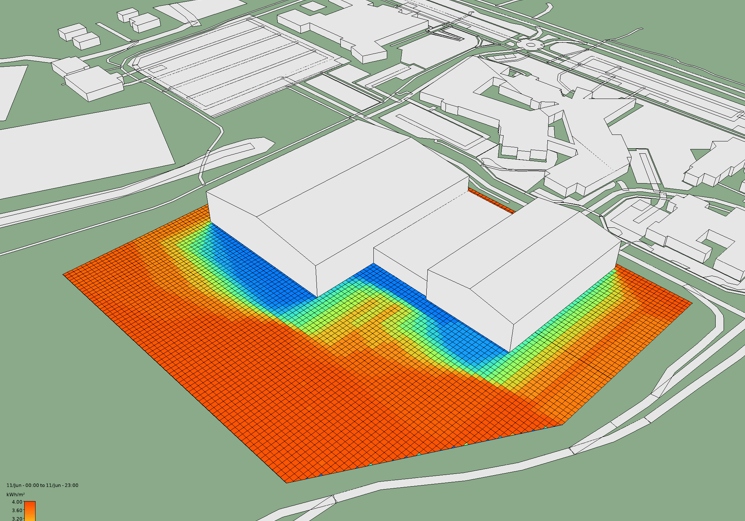This screenshot has height=521, width=745.
Task: Click the bottom corner of the orange grid
Action: (287, 481)
